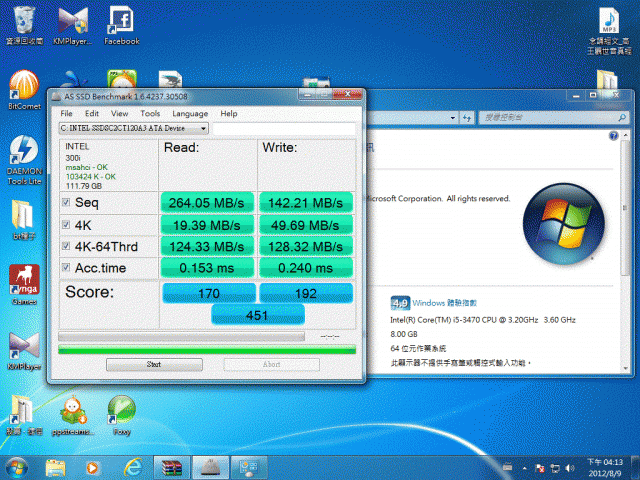The image size is (640, 480).
Task: Launch Internet Explorer from the taskbar
Action: [x=133, y=468]
